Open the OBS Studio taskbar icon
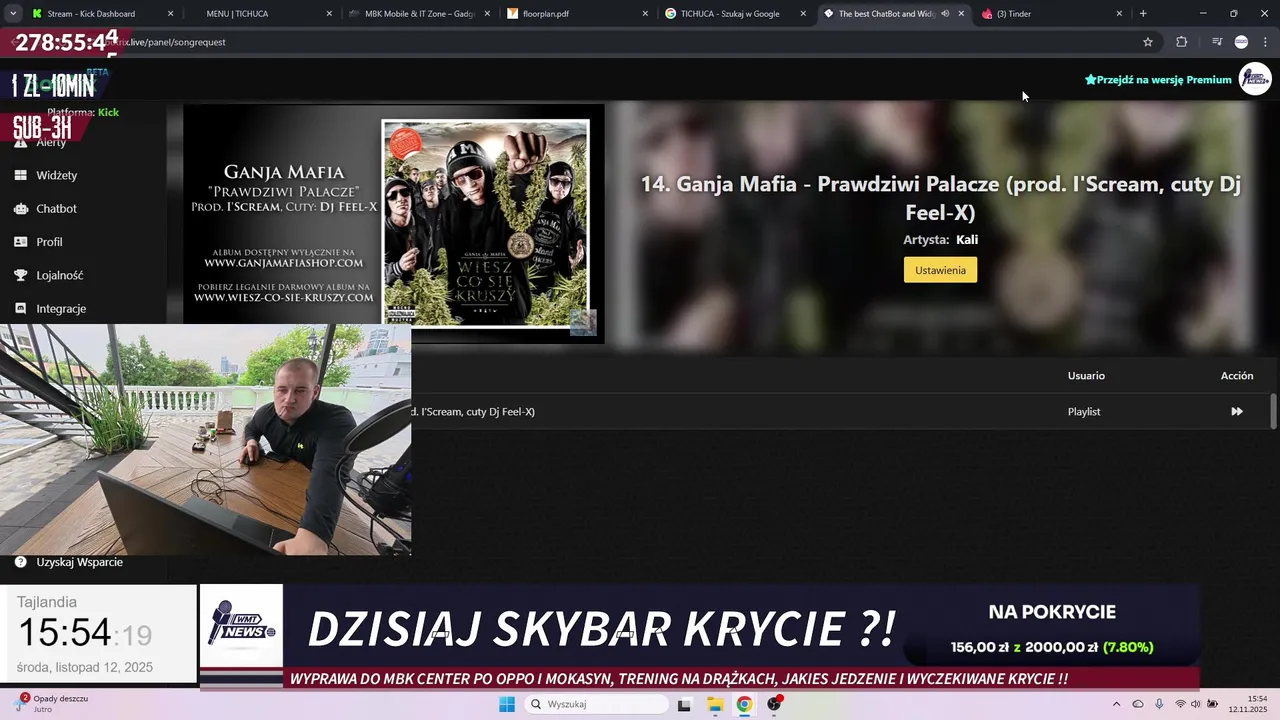1280x720 pixels. tap(774, 704)
